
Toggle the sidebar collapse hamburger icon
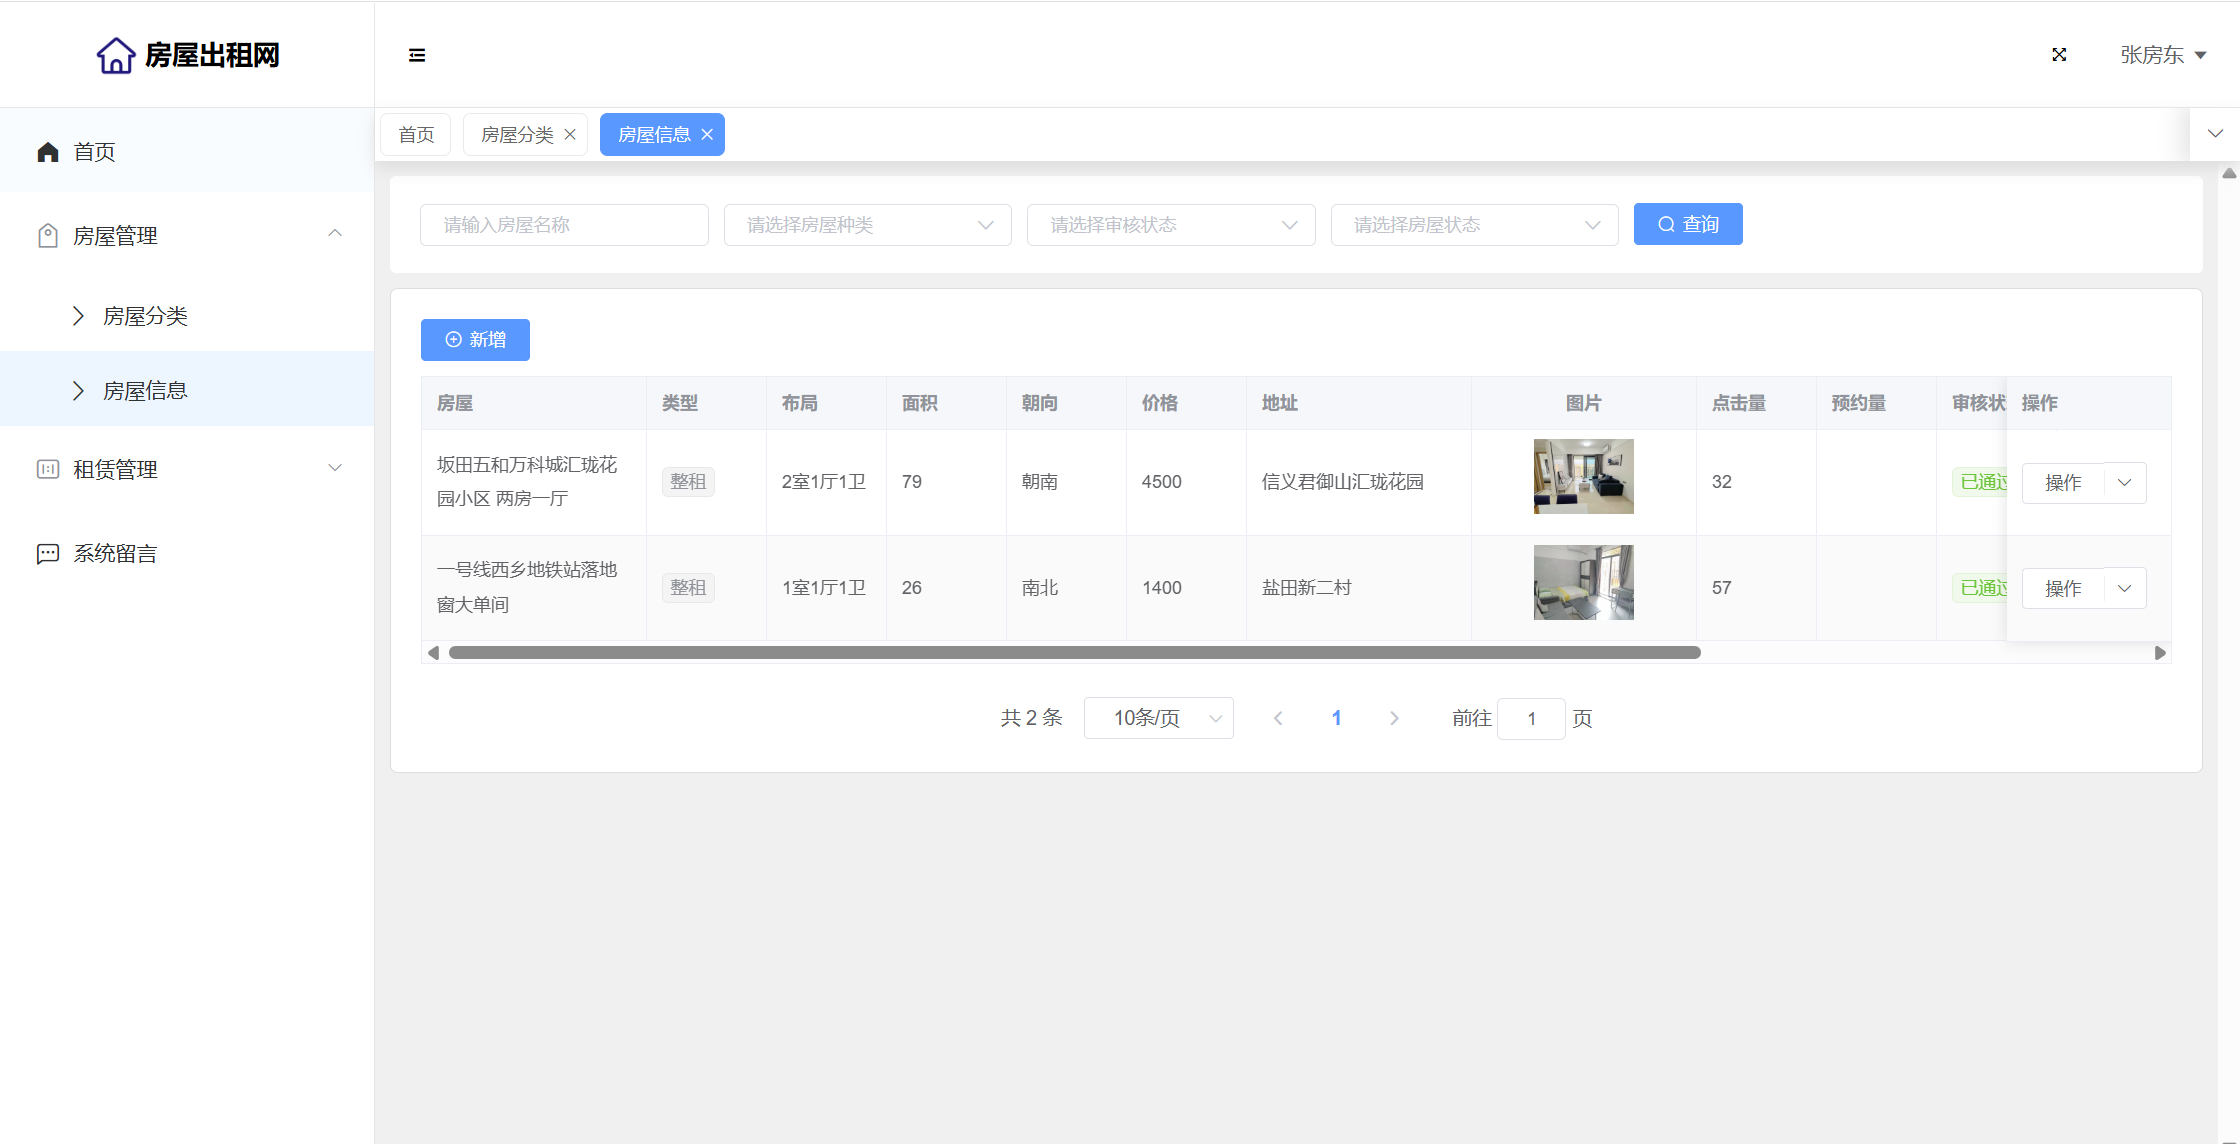tap(417, 55)
